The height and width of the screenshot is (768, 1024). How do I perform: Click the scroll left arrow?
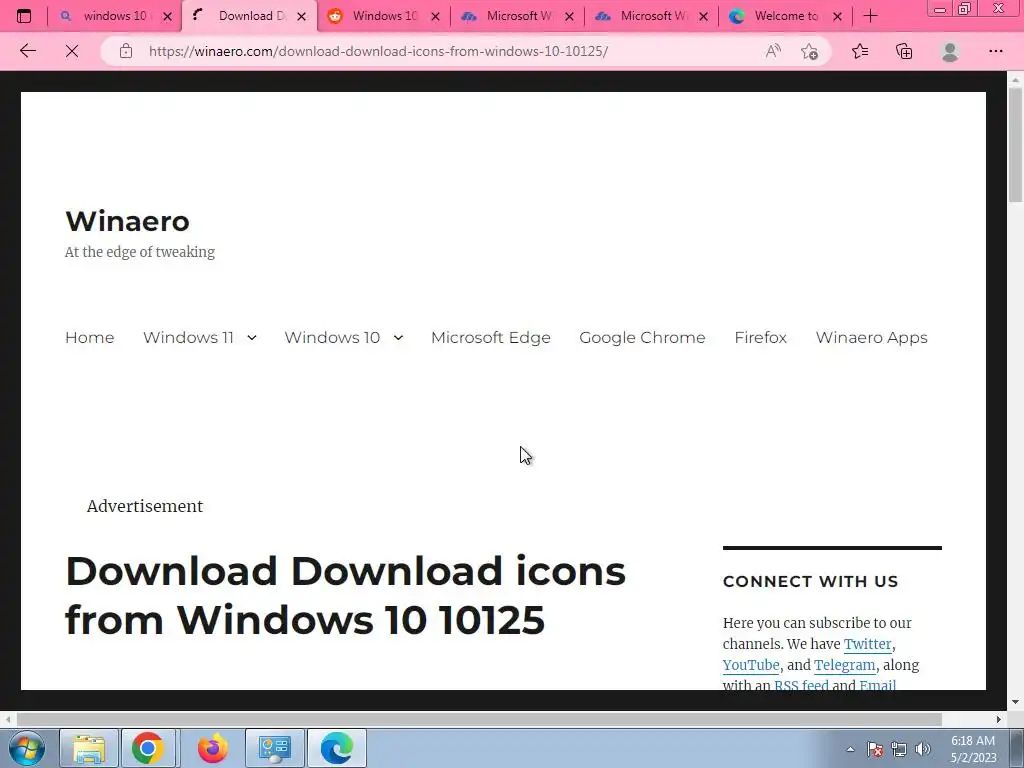[x=8, y=719]
